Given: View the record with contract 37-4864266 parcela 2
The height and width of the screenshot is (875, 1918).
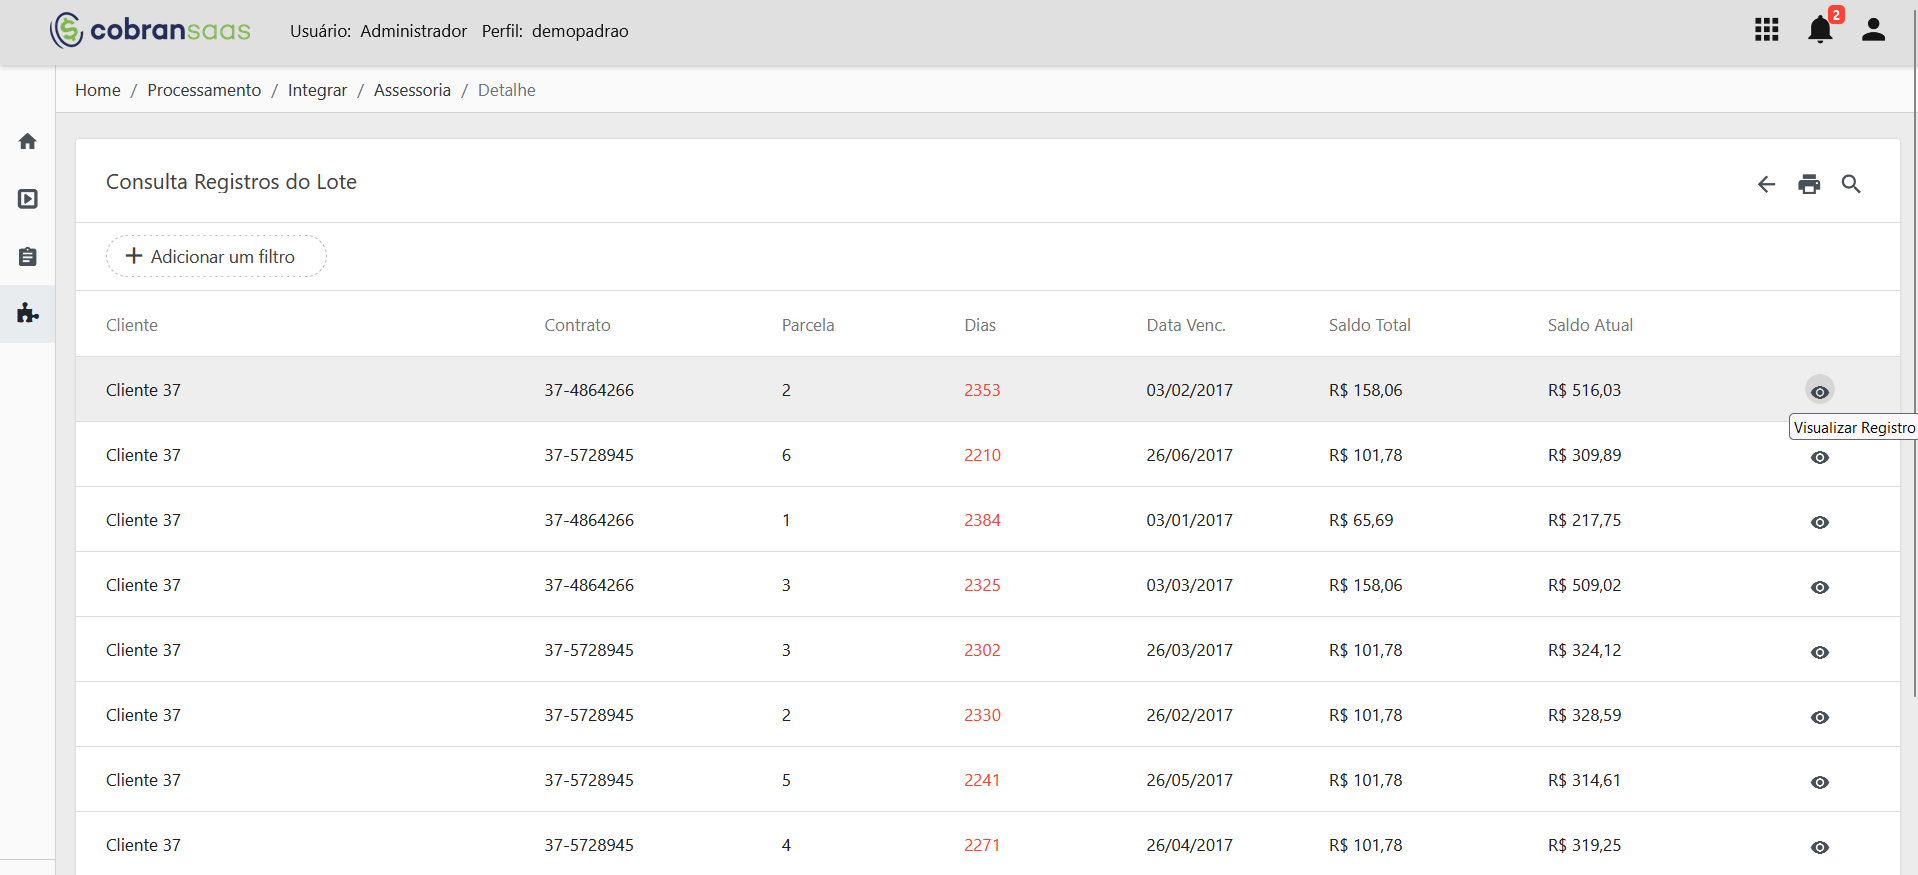Looking at the screenshot, I should pos(1820,391).
